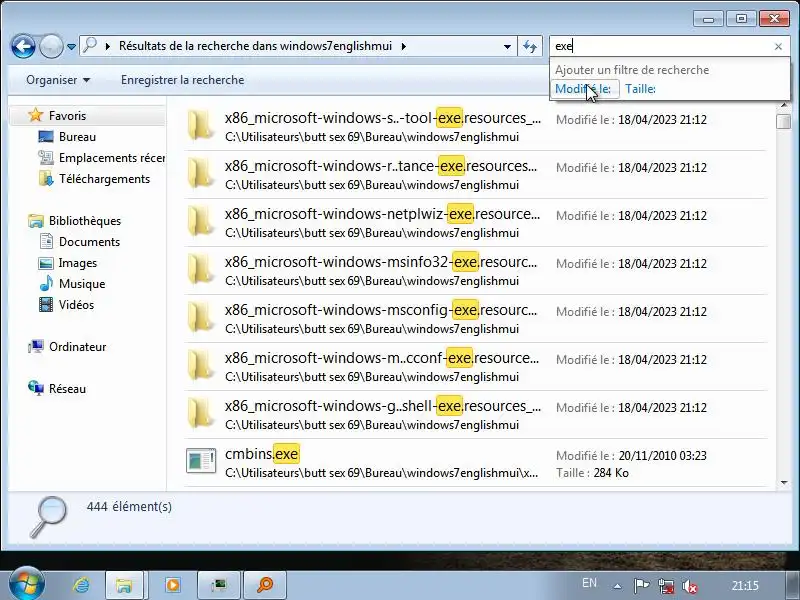Launch Internet Explorer from the taskbar

pyautogui.click(x=82, y=585)
